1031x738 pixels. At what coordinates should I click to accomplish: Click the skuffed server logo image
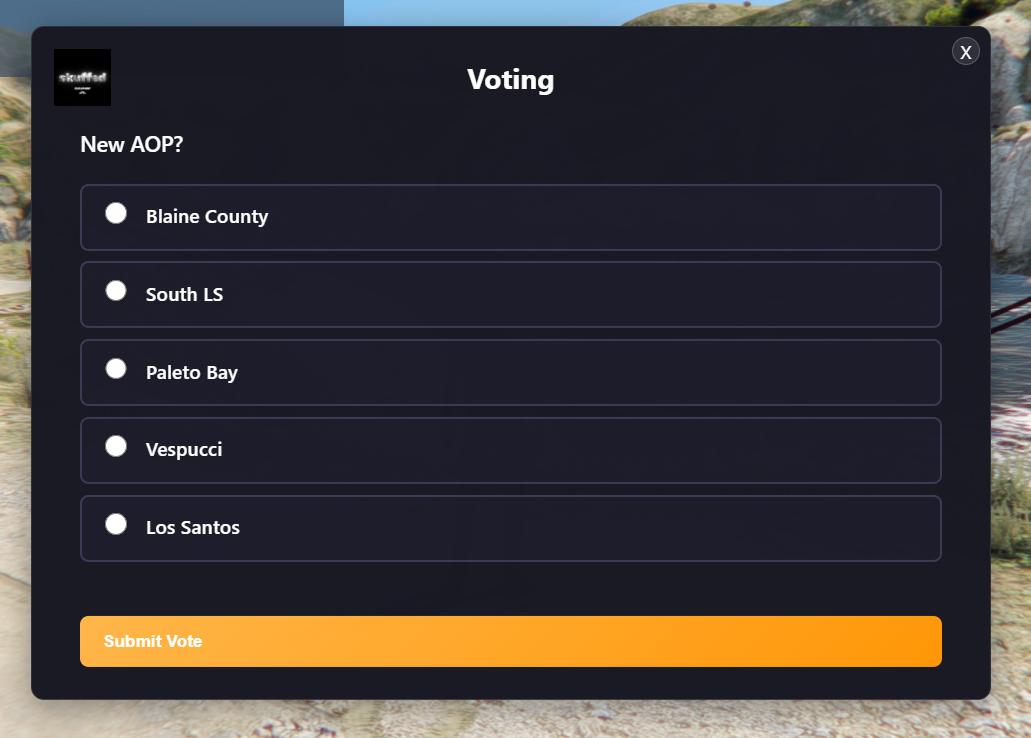point(82,77)
